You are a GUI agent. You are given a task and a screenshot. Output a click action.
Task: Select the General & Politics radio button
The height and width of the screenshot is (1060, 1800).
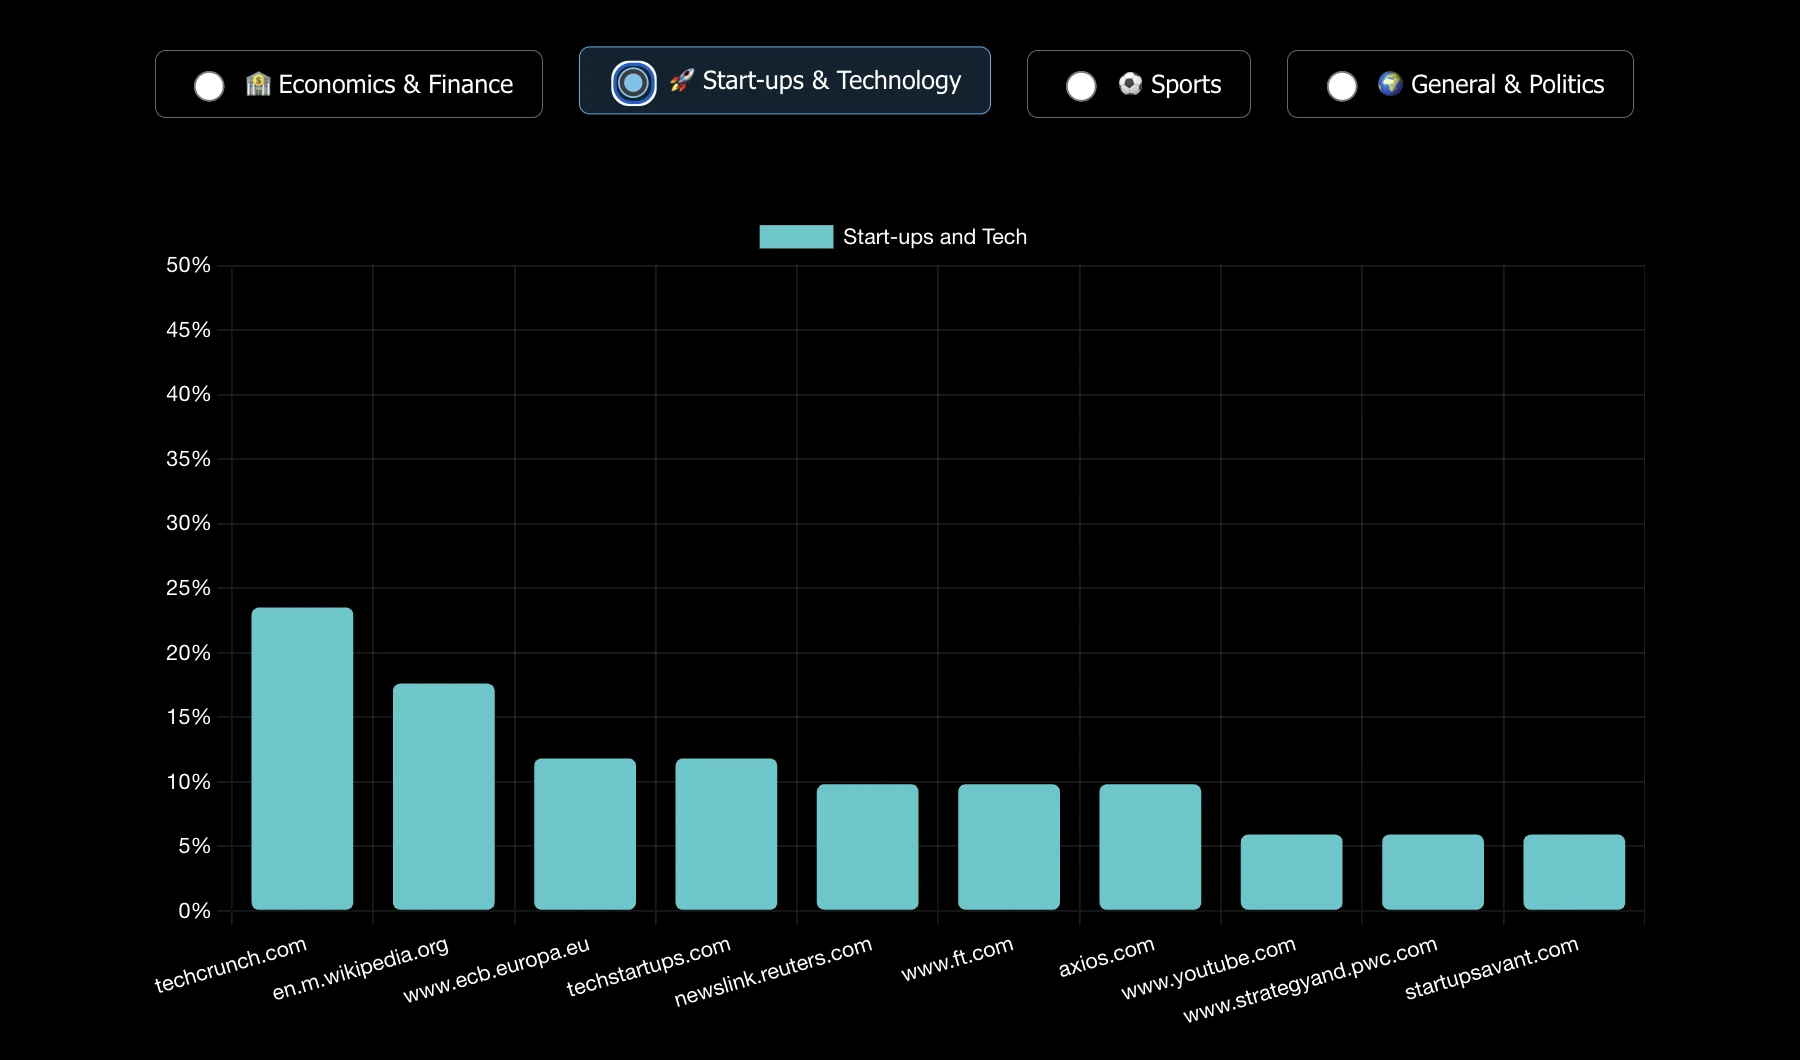(x=1342, y=86)
